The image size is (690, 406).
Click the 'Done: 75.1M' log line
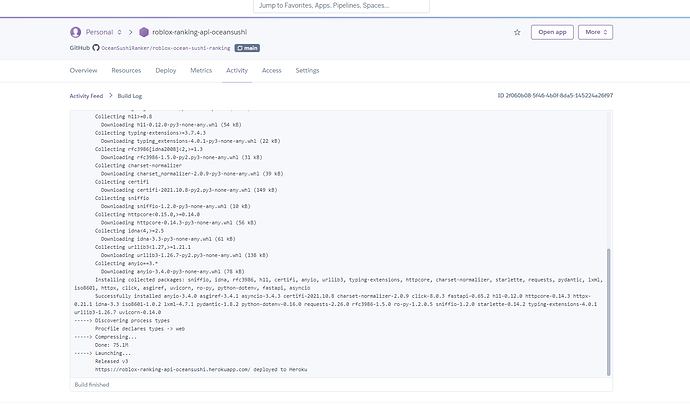pos(111,345)
